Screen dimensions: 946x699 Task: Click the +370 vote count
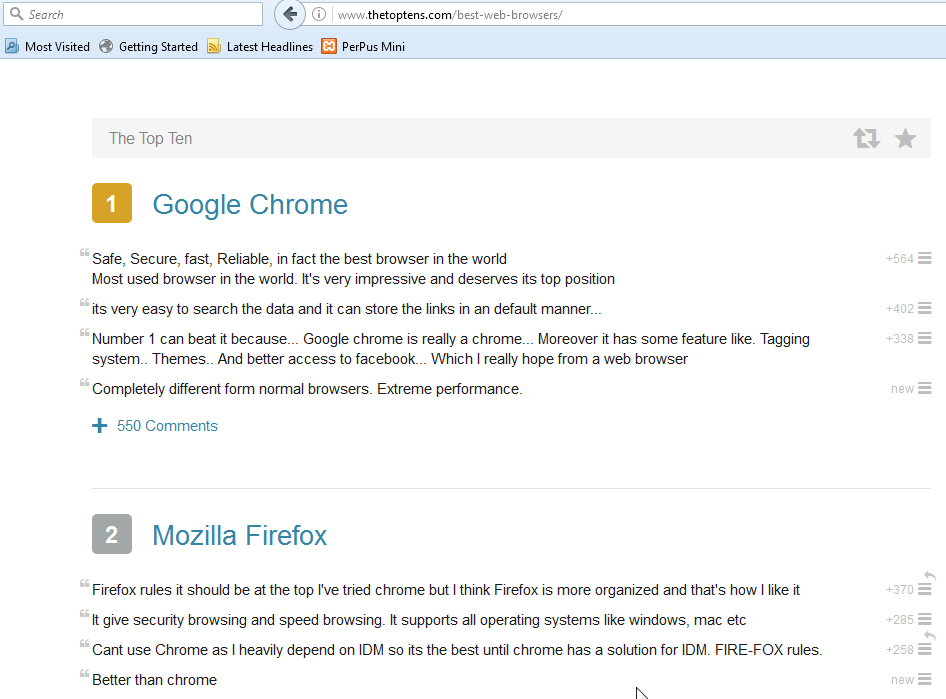[900, 590]
